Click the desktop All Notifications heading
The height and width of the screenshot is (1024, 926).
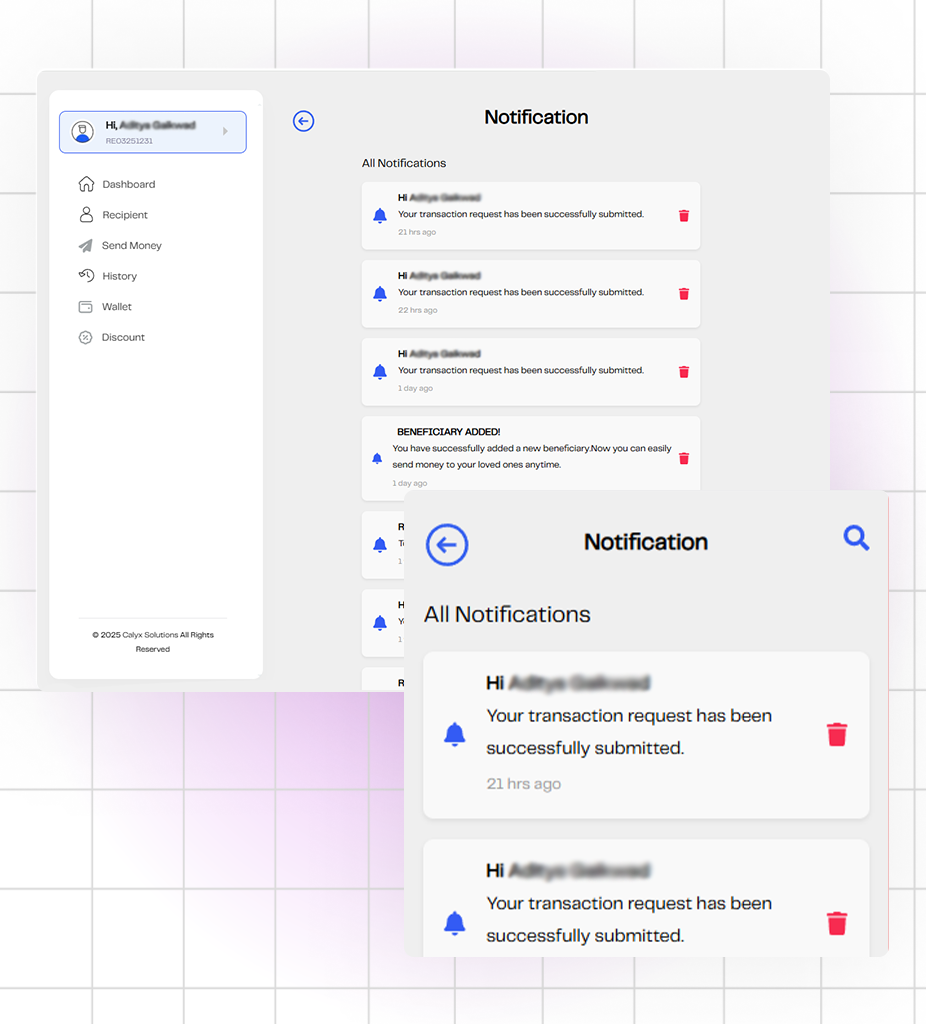click(404, 163)
